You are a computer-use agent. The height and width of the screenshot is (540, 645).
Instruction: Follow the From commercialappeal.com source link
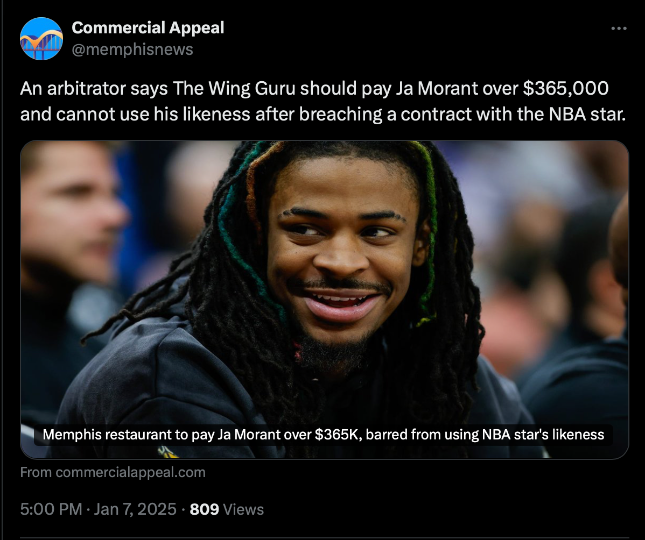point(113,472)
